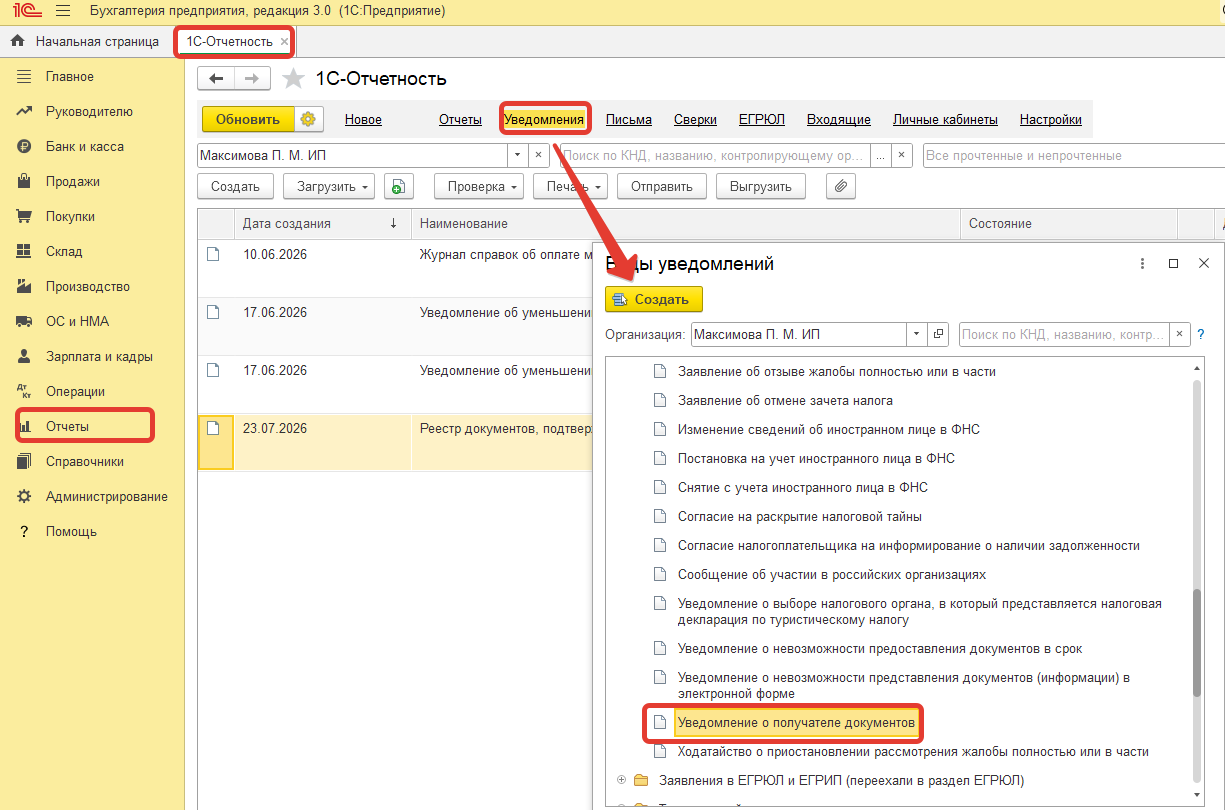This screenshot has width=1225, height=810.
Task: Open Банк и касса section
Action: point(92,147)
